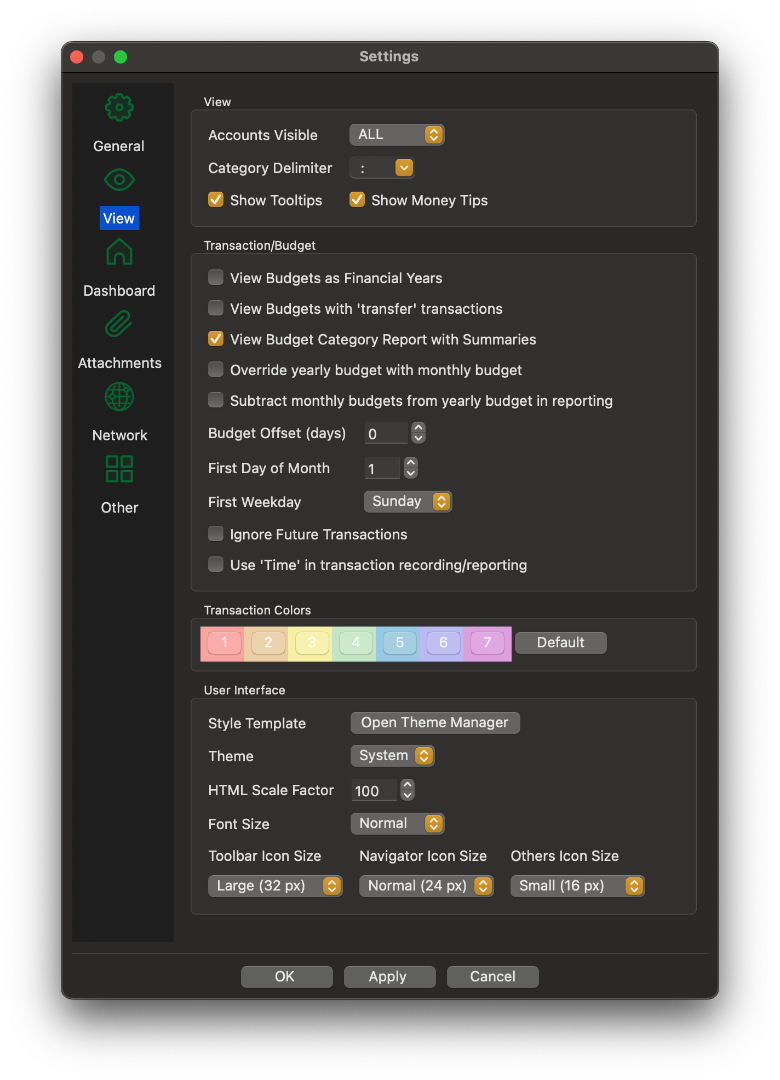
Task: Open the General settings gear icon
Action: 119,107
